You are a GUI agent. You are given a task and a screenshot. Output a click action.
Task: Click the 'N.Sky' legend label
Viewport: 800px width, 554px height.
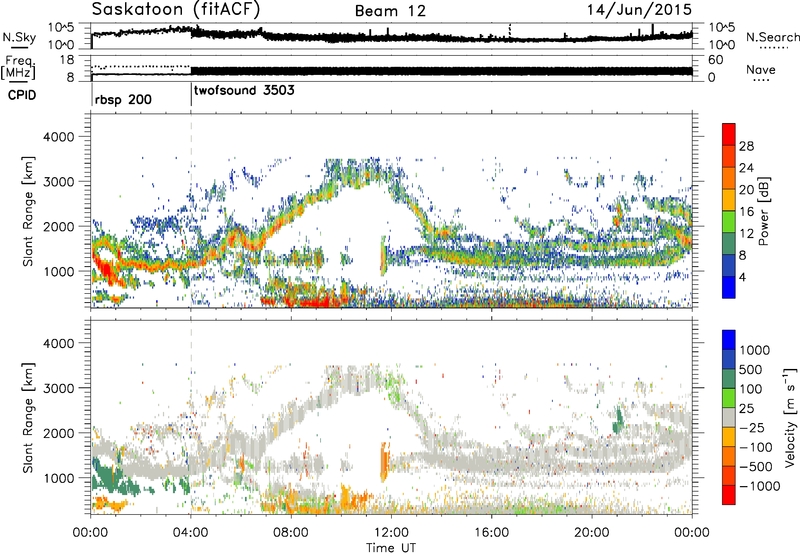[19, 37]
